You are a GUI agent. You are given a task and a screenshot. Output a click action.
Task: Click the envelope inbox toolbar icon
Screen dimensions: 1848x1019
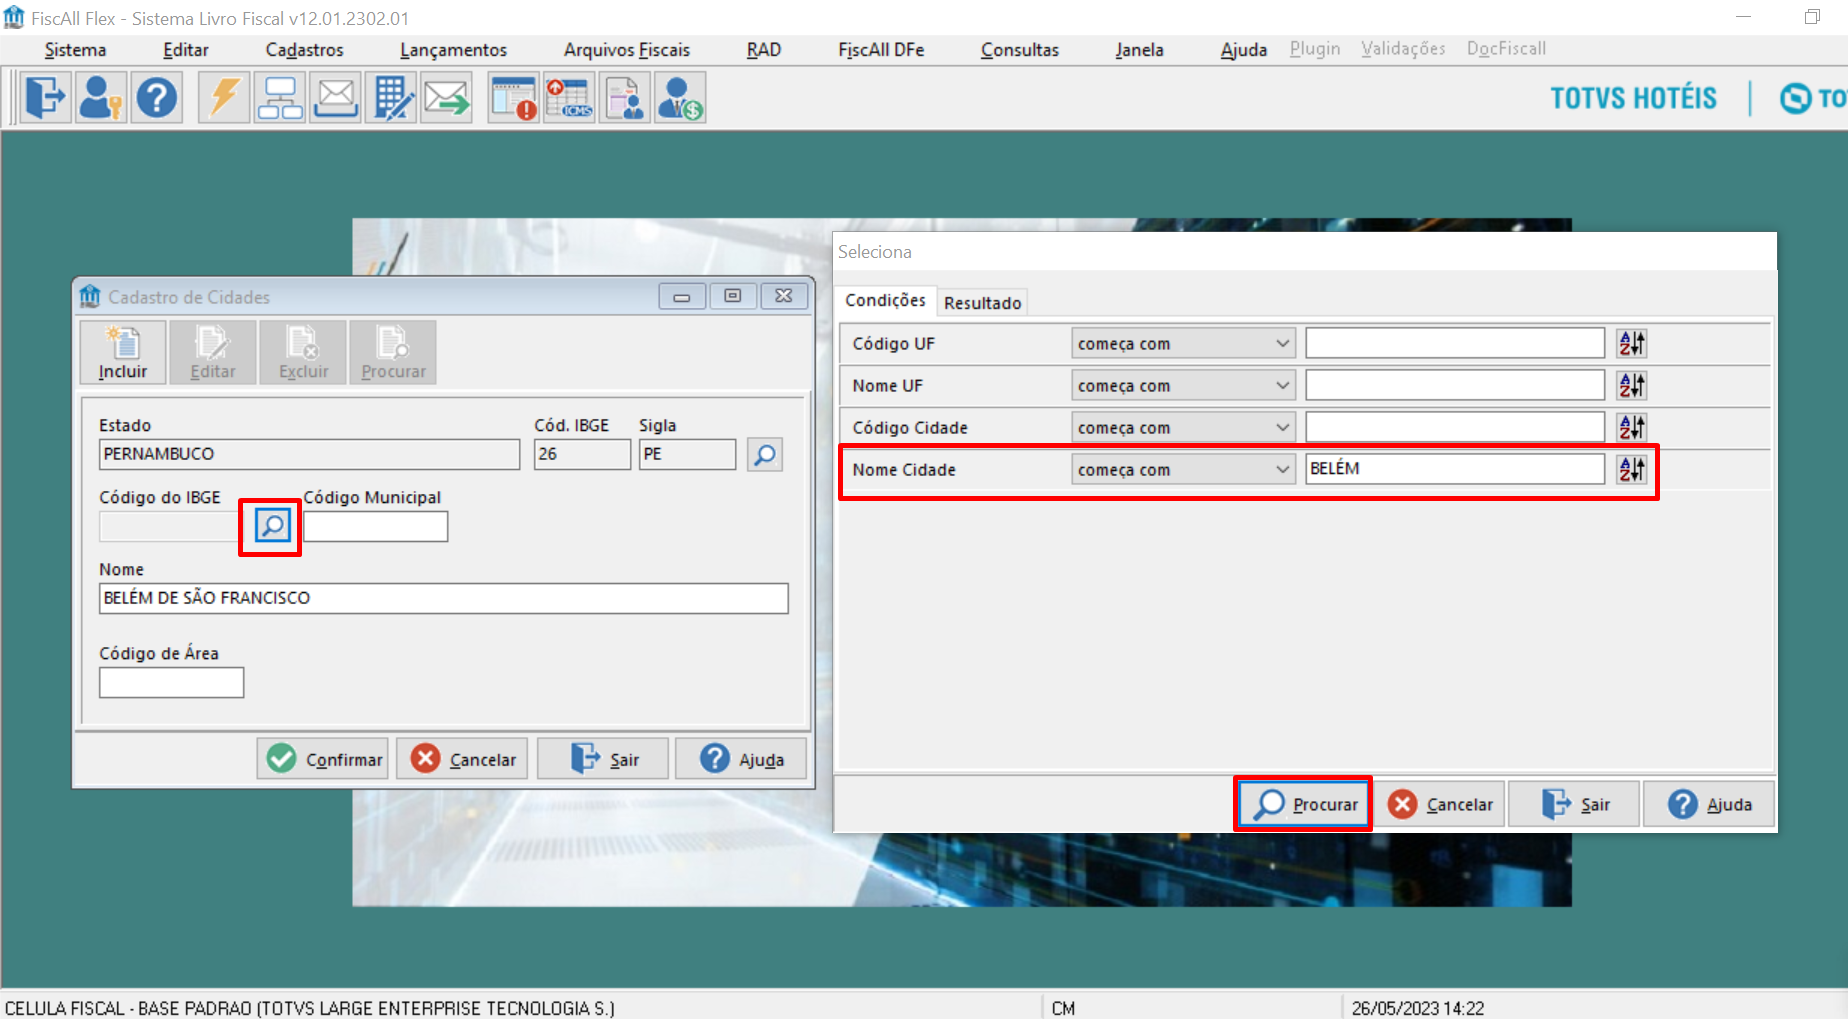point(336,98)
